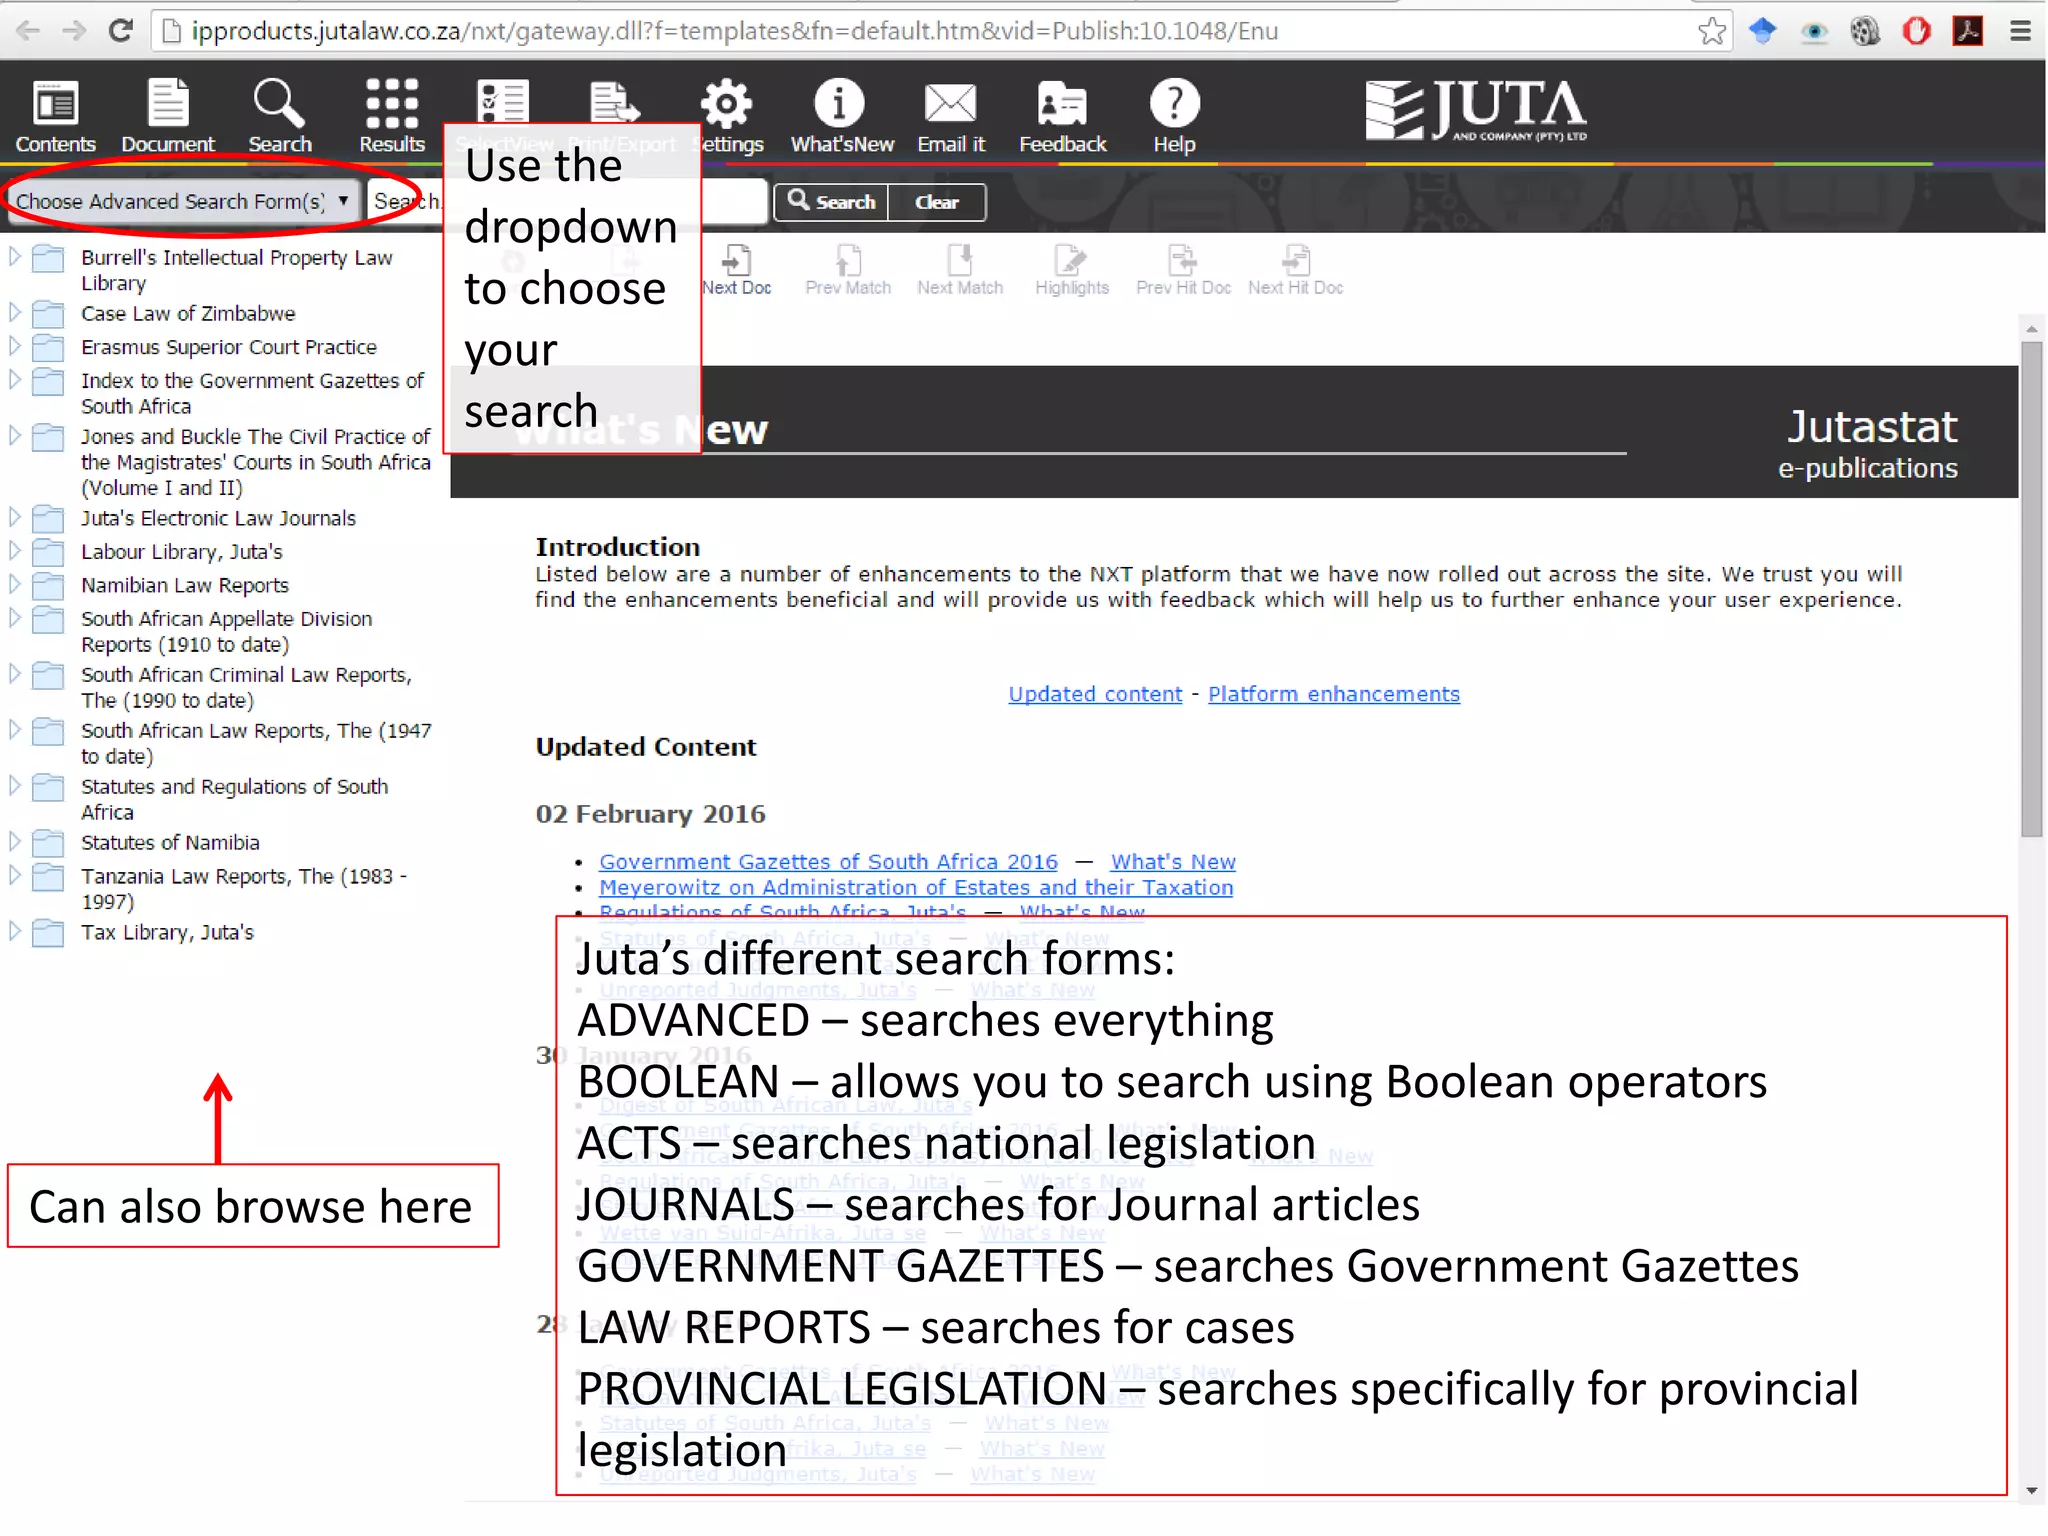Go back in browser history

point(28,31)
